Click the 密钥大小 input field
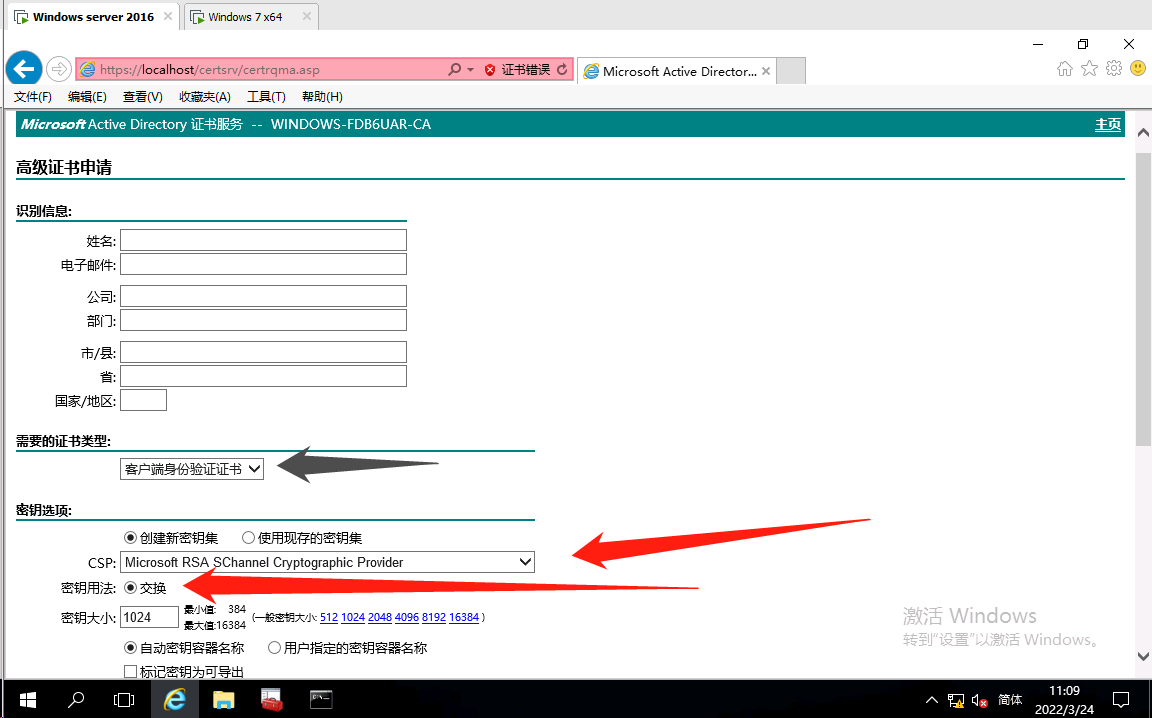This screenshot has width=1152, height=718. (149, 617)
